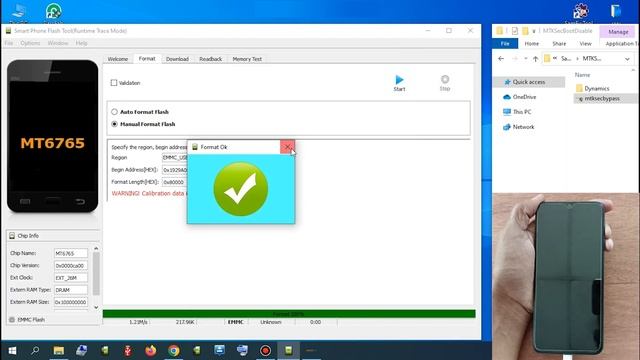Screen dimensions: 640x360
Task: Open Explorer File ribbon tab
Action: (505, 43)
